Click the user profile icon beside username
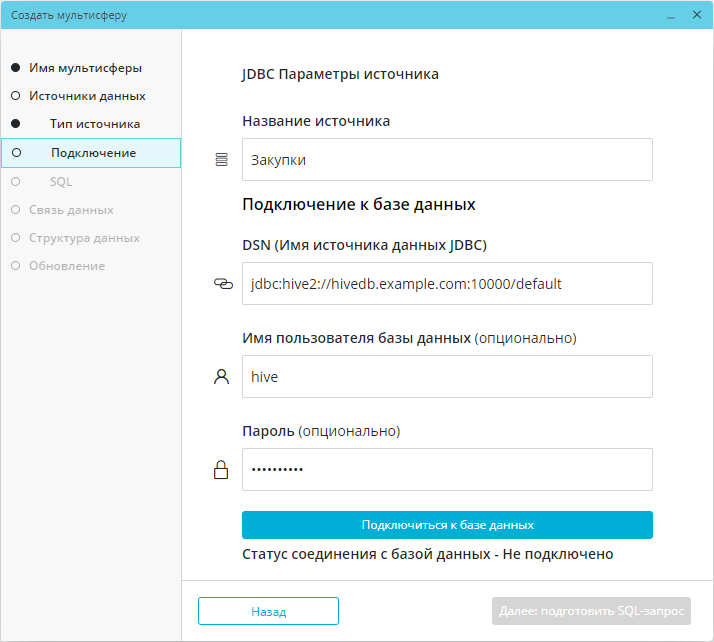This screenshot has width=714, height=642. (222, 377)
